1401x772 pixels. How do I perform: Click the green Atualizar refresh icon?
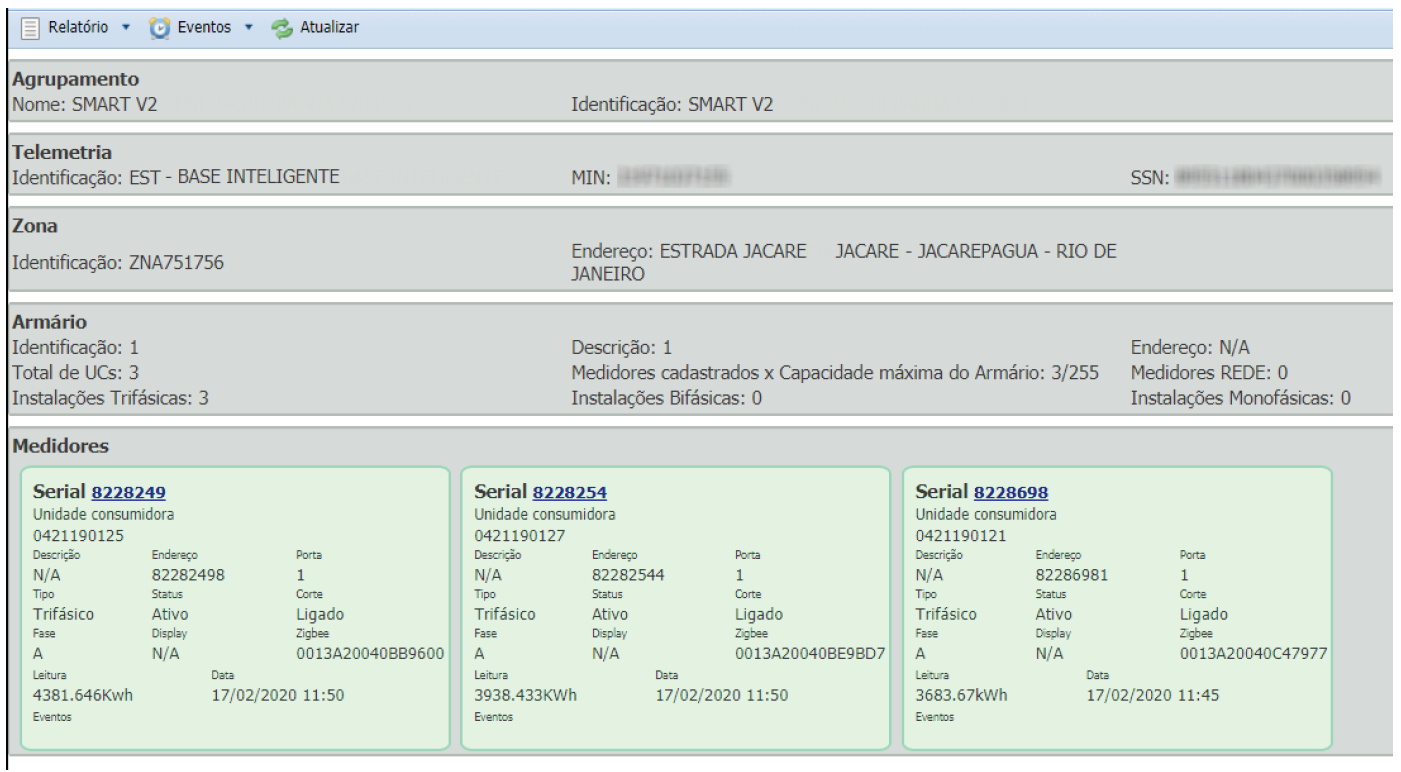coord(282,28)
